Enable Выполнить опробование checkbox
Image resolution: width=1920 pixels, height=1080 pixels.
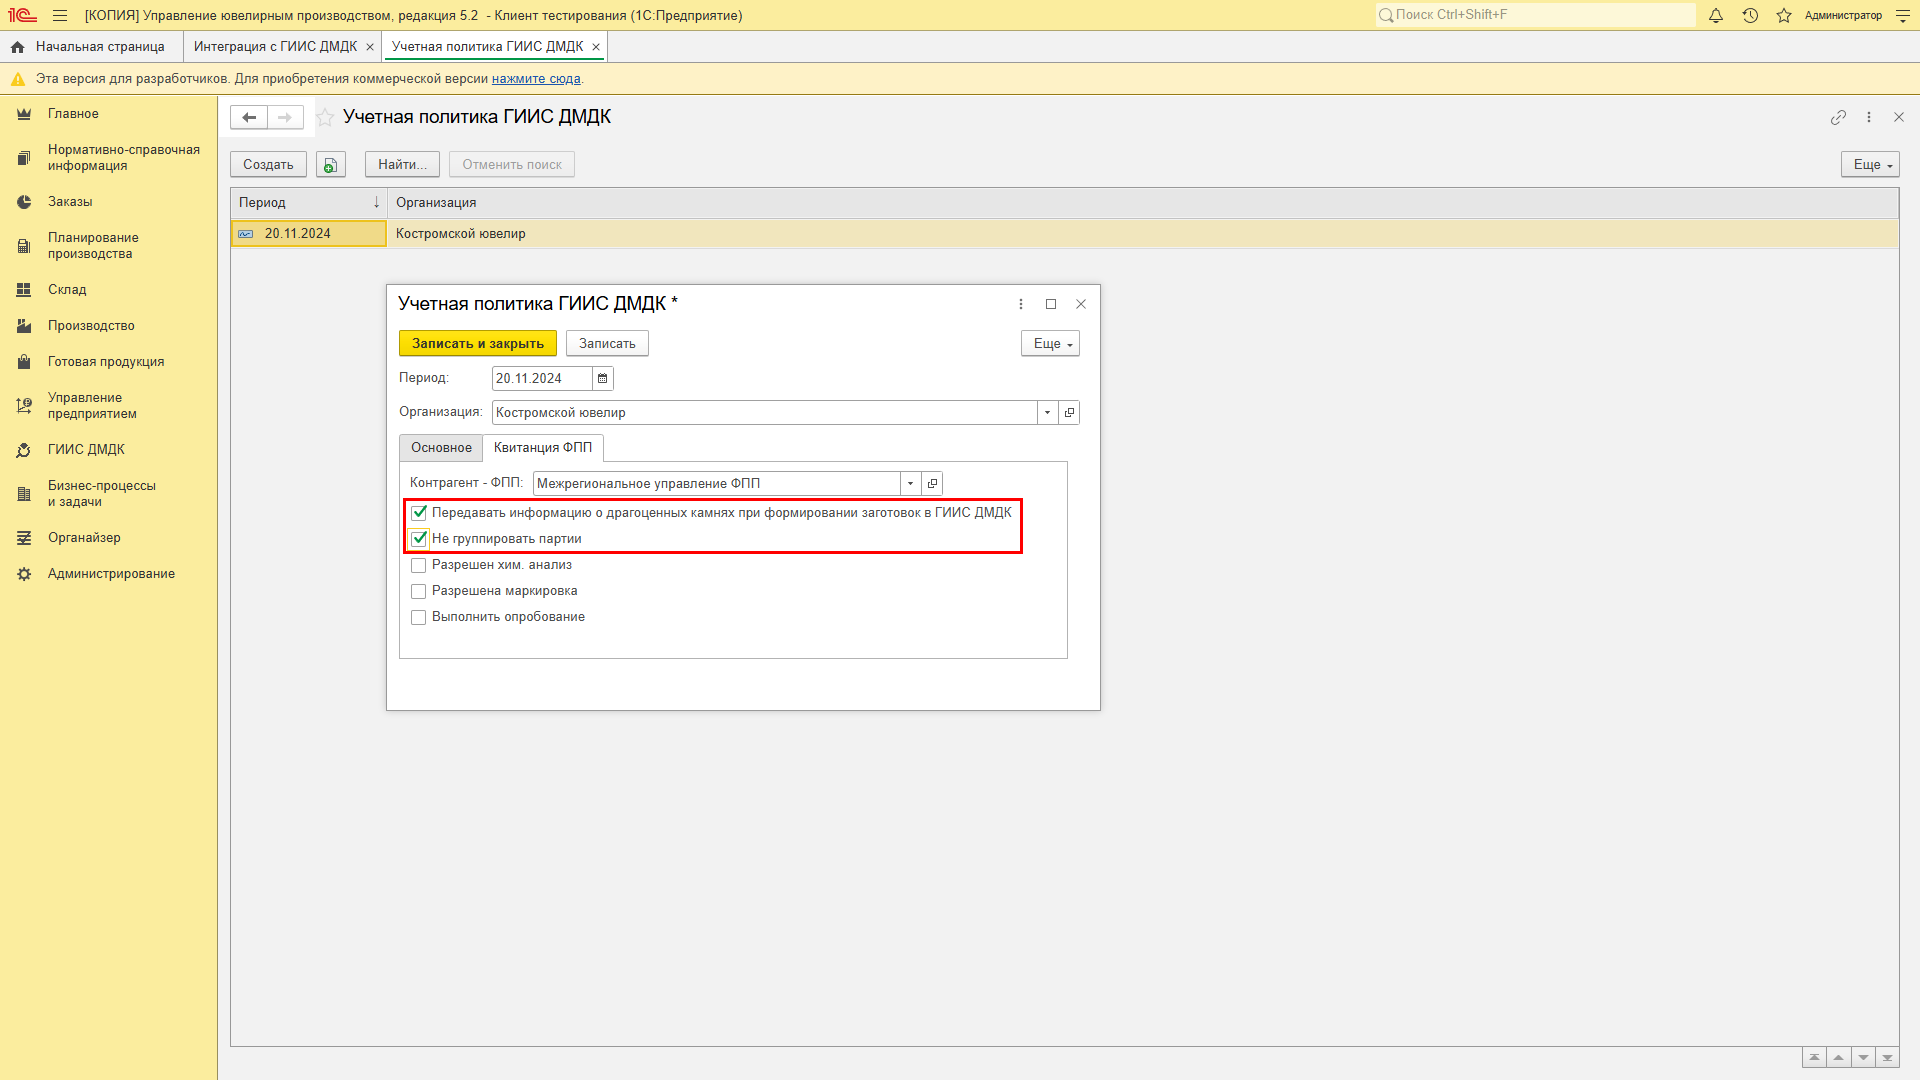pos(419,617)
